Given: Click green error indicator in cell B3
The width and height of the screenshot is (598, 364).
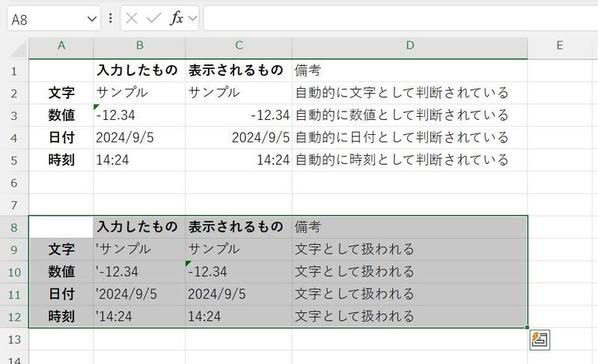Looking at the screenshot, I should 96,107.
